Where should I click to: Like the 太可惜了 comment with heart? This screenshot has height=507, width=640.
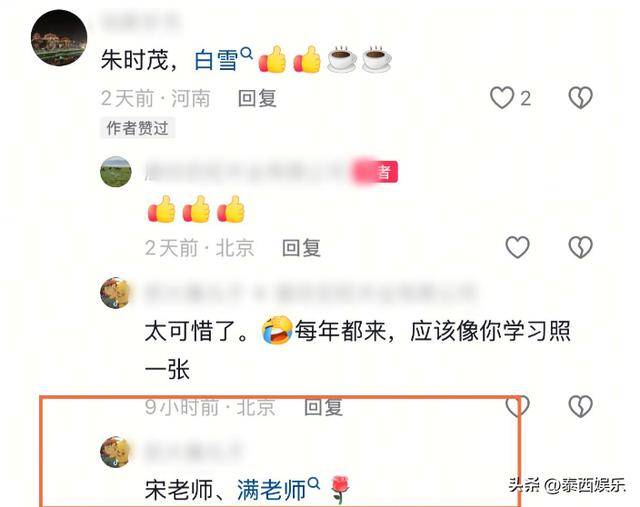[518, 406]
